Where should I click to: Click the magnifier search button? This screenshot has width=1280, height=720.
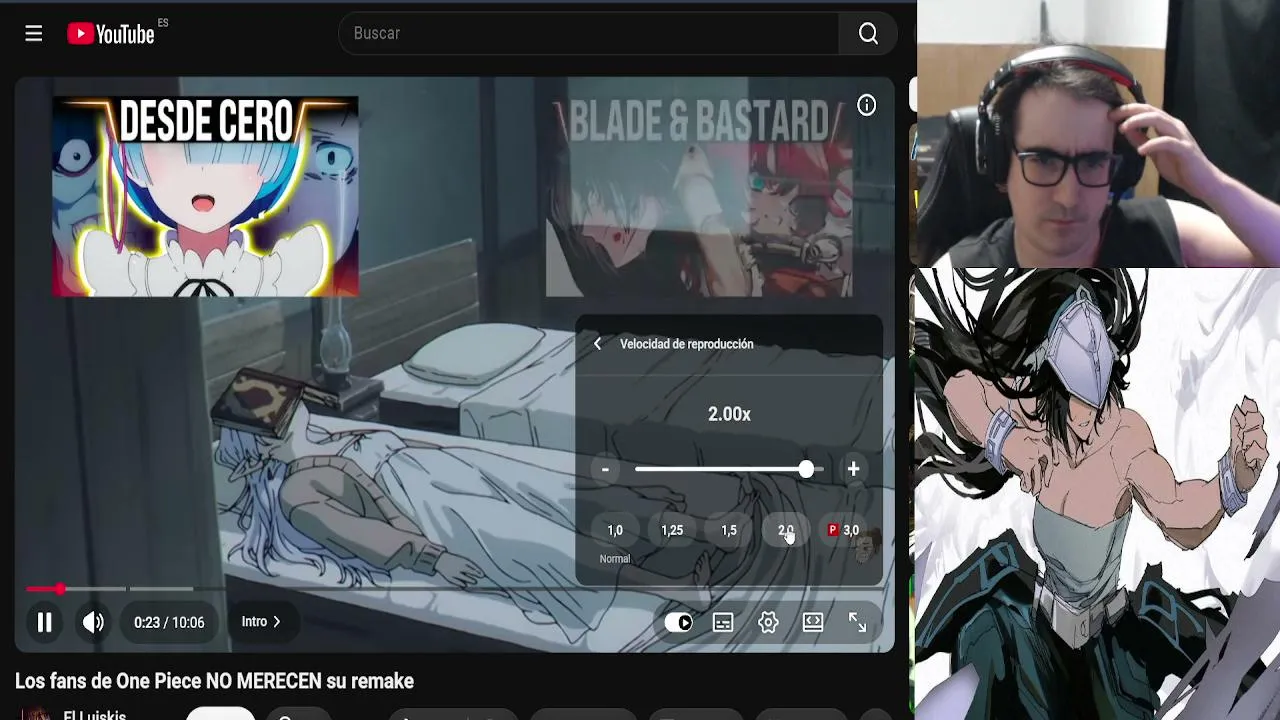(x=868, y=33)
